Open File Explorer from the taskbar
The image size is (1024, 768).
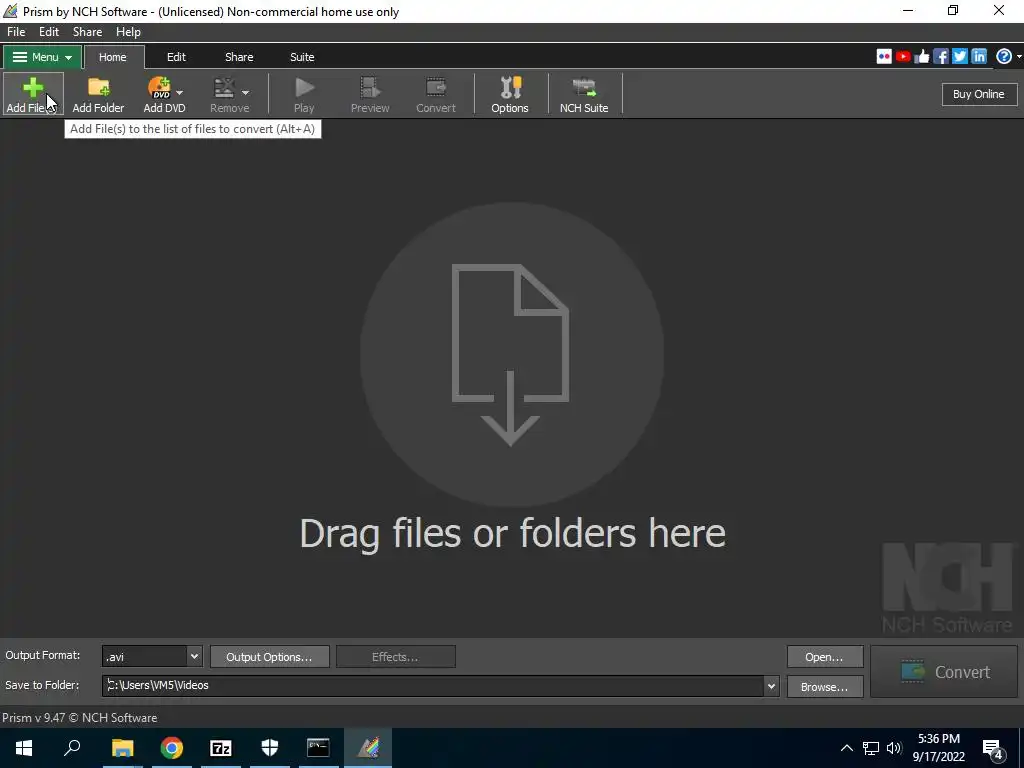(x=122, y=748)
